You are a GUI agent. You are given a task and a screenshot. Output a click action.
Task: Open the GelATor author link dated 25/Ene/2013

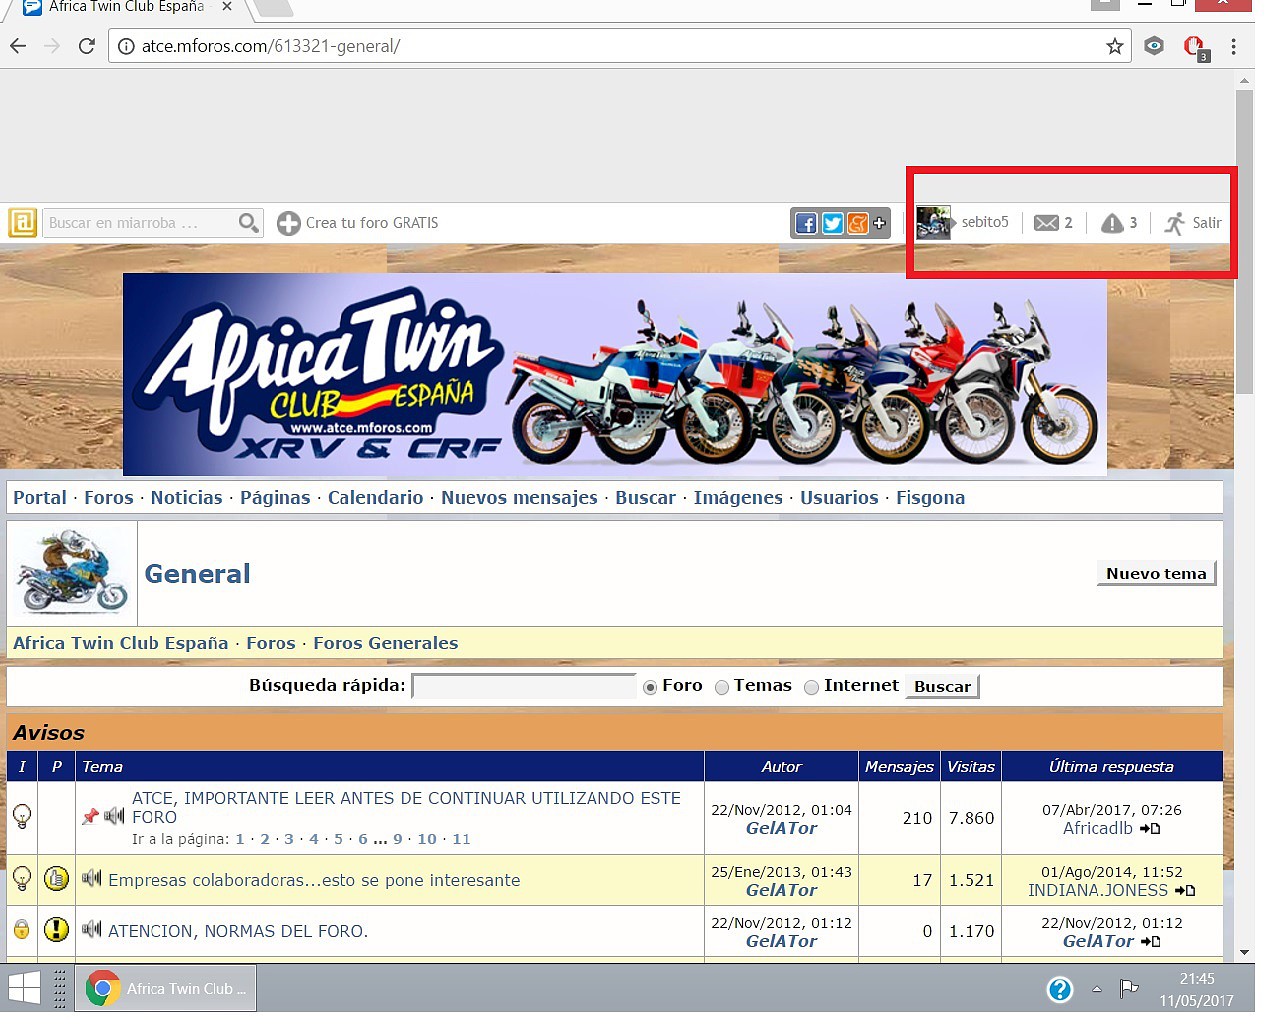[x=781, y=890]
